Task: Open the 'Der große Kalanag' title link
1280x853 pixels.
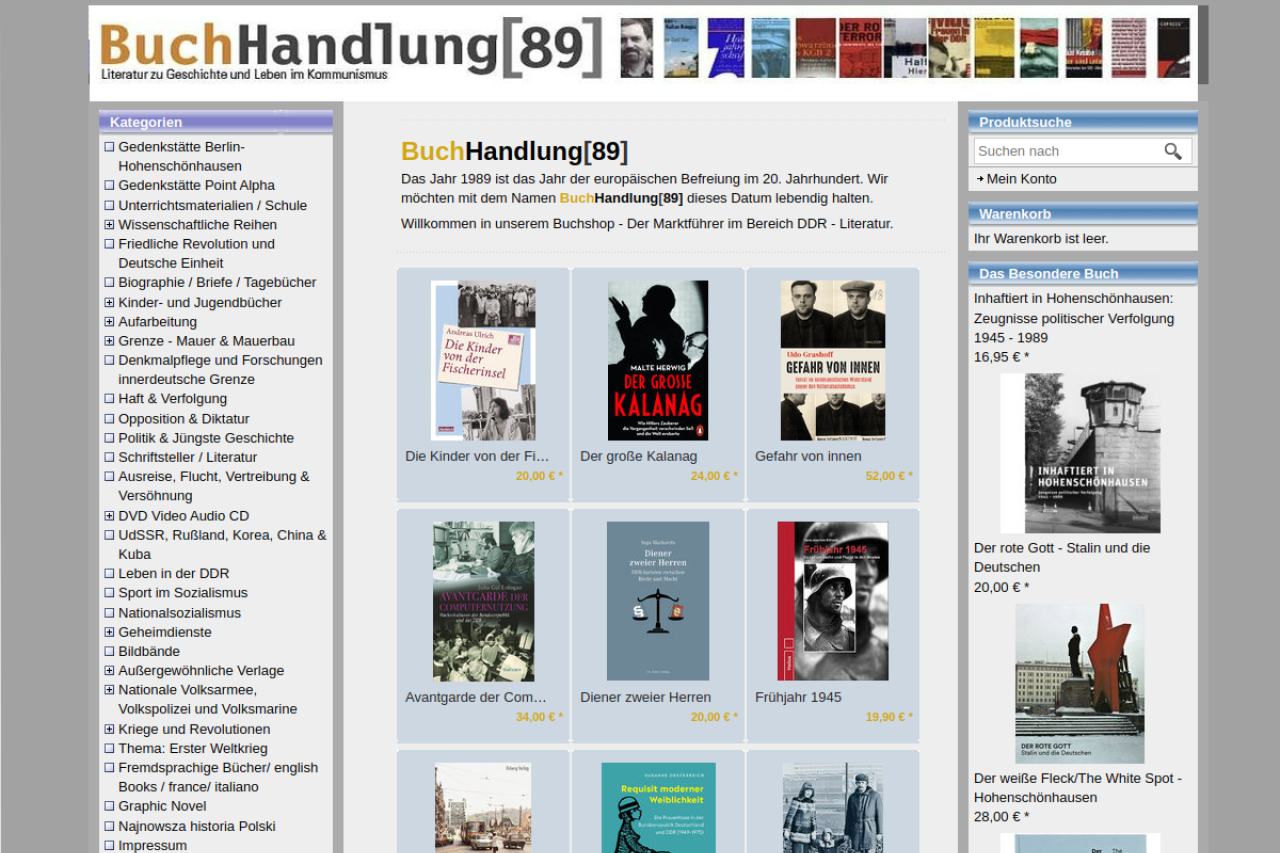Action: coord(639,456)
